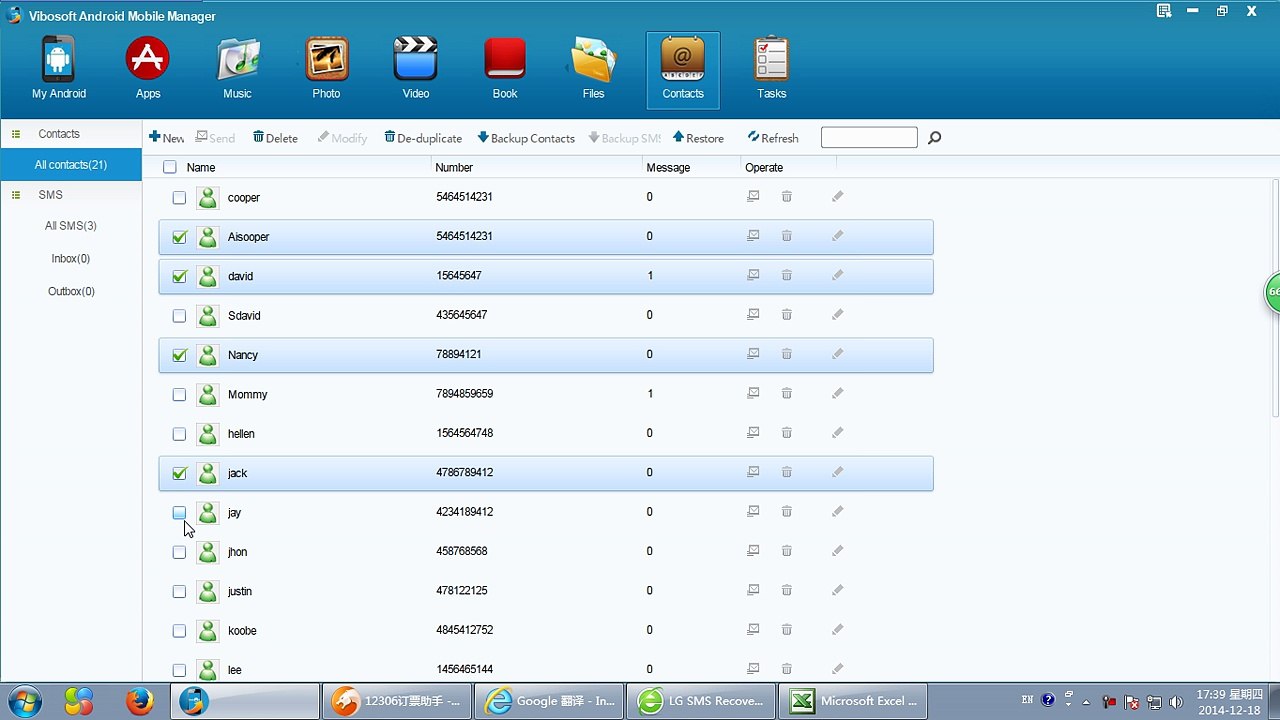
Task: Click the Restore button
Action: click(x=698, y=138)
